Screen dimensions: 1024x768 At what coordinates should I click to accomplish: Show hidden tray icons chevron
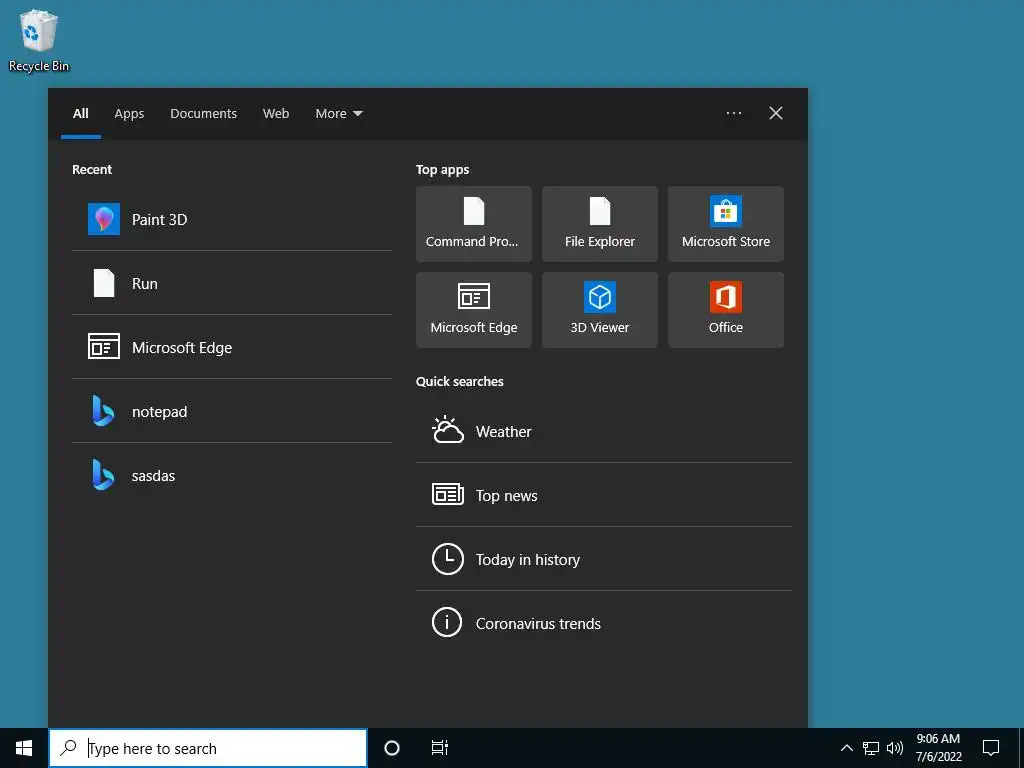[x=846, y=748]
